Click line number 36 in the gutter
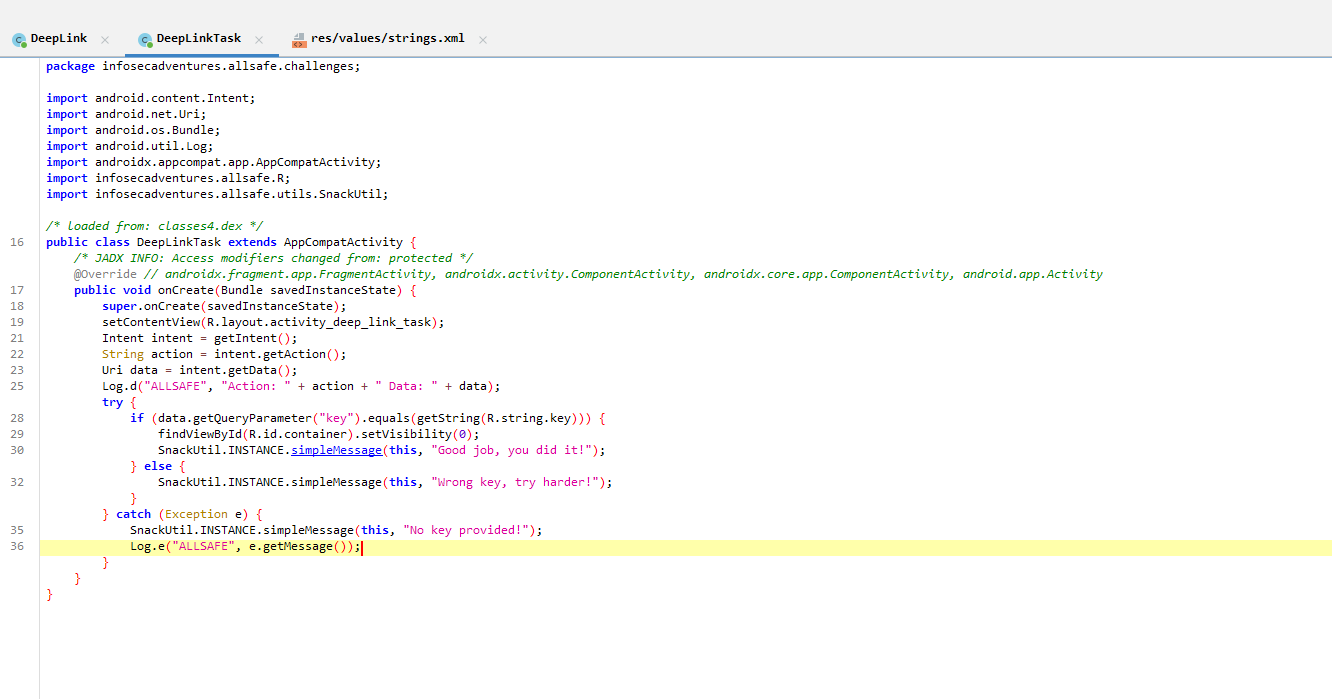Screen dimensions: 1332x699 pos(17,546)
